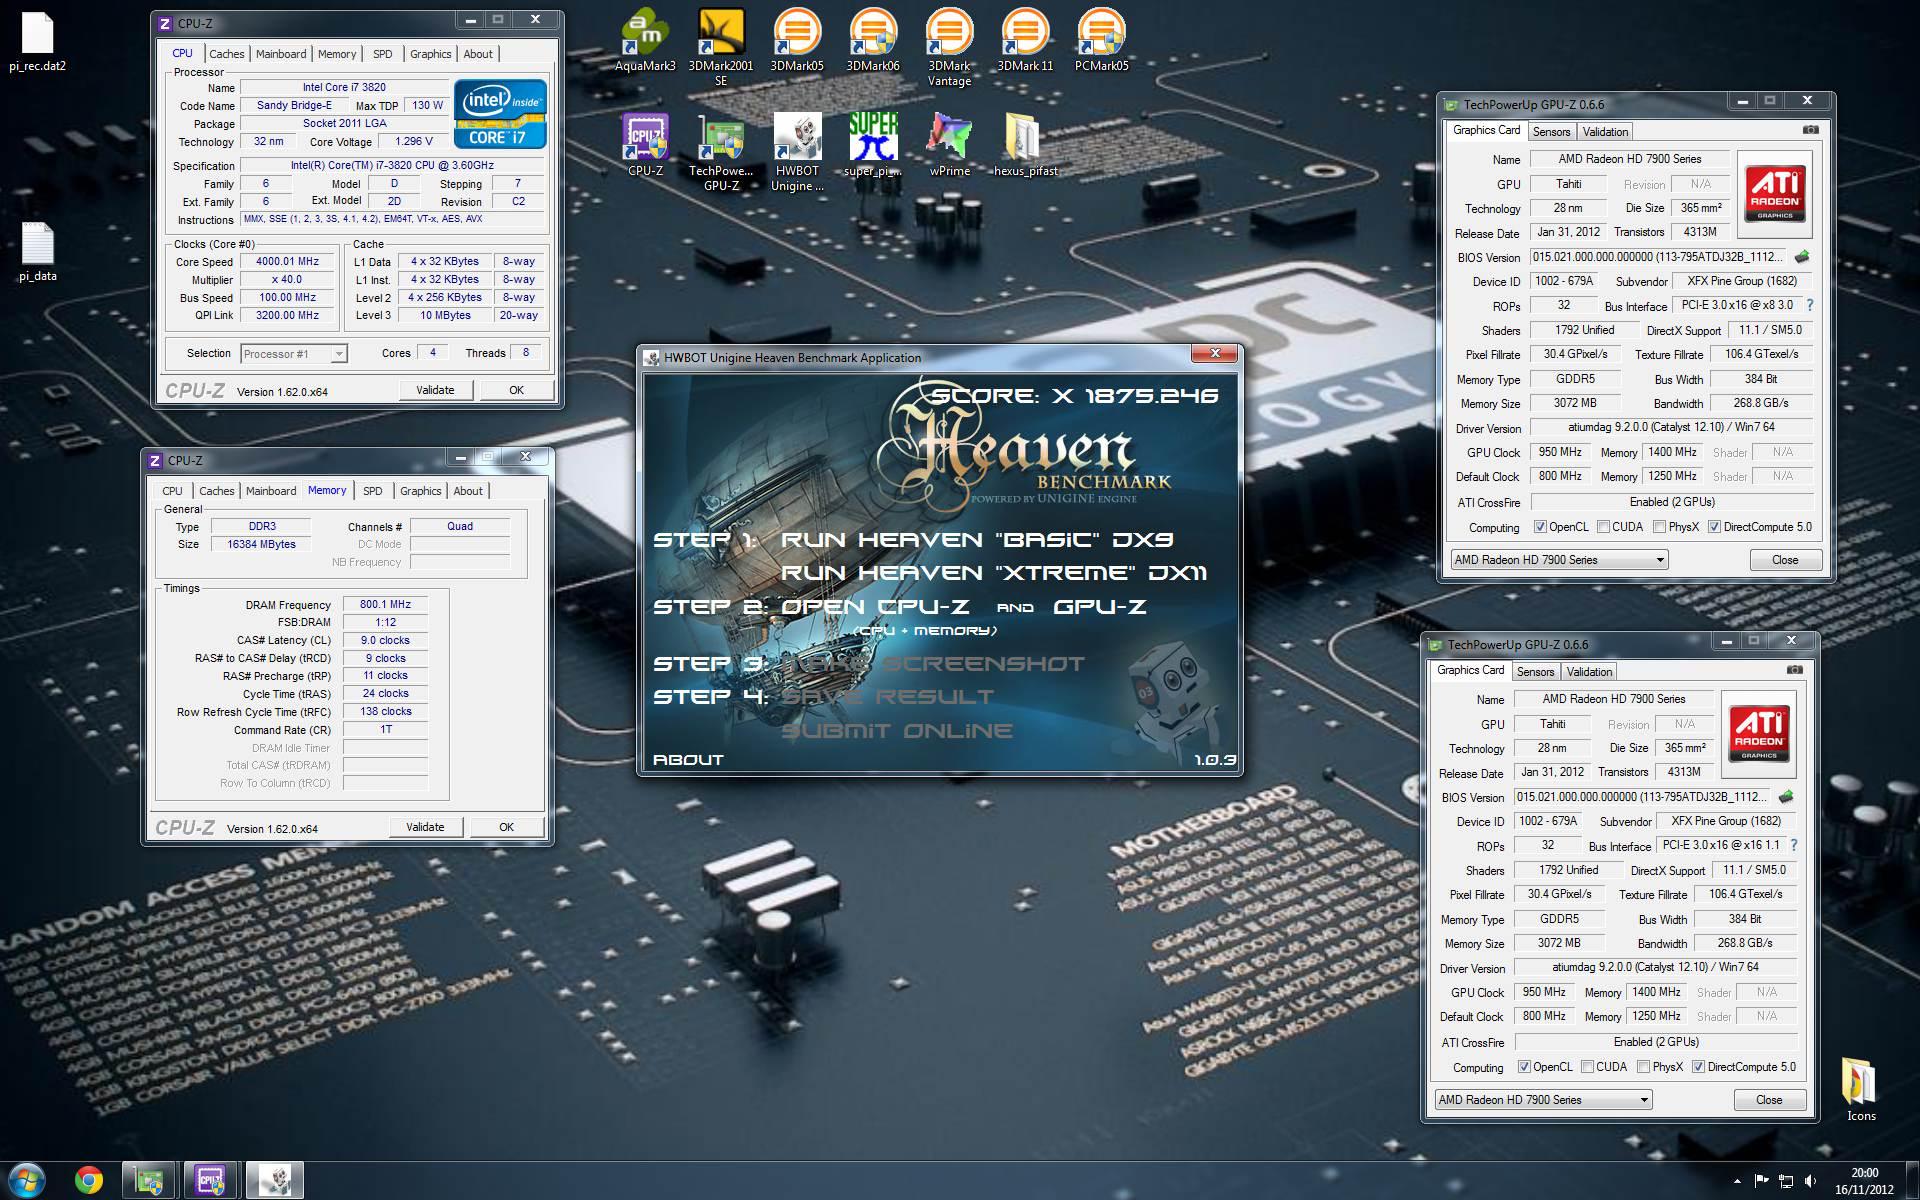Click Close button in lower GPU-Z window
This screenshot has width=1920, height=1200.
pos(1769,1100)
